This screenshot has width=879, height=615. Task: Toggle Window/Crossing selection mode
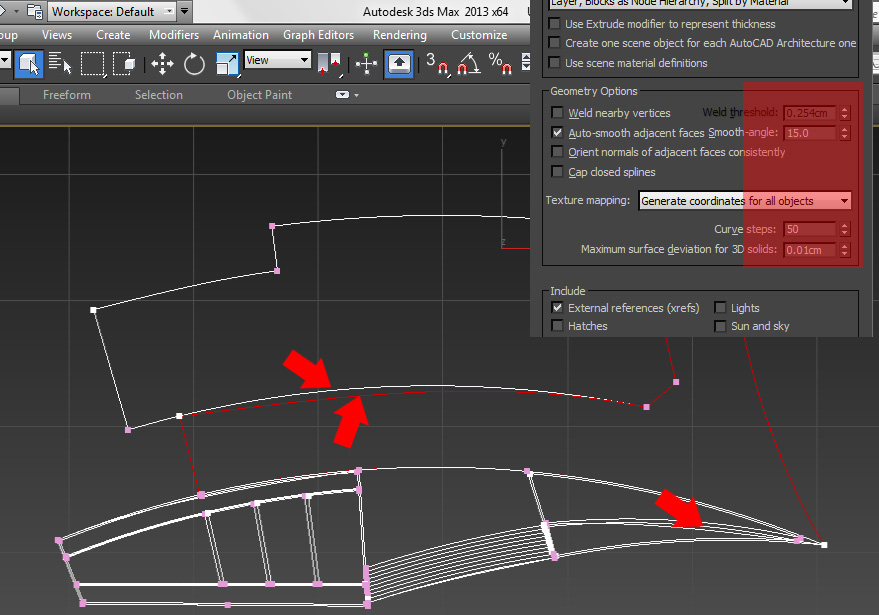(x=125, y=64)
